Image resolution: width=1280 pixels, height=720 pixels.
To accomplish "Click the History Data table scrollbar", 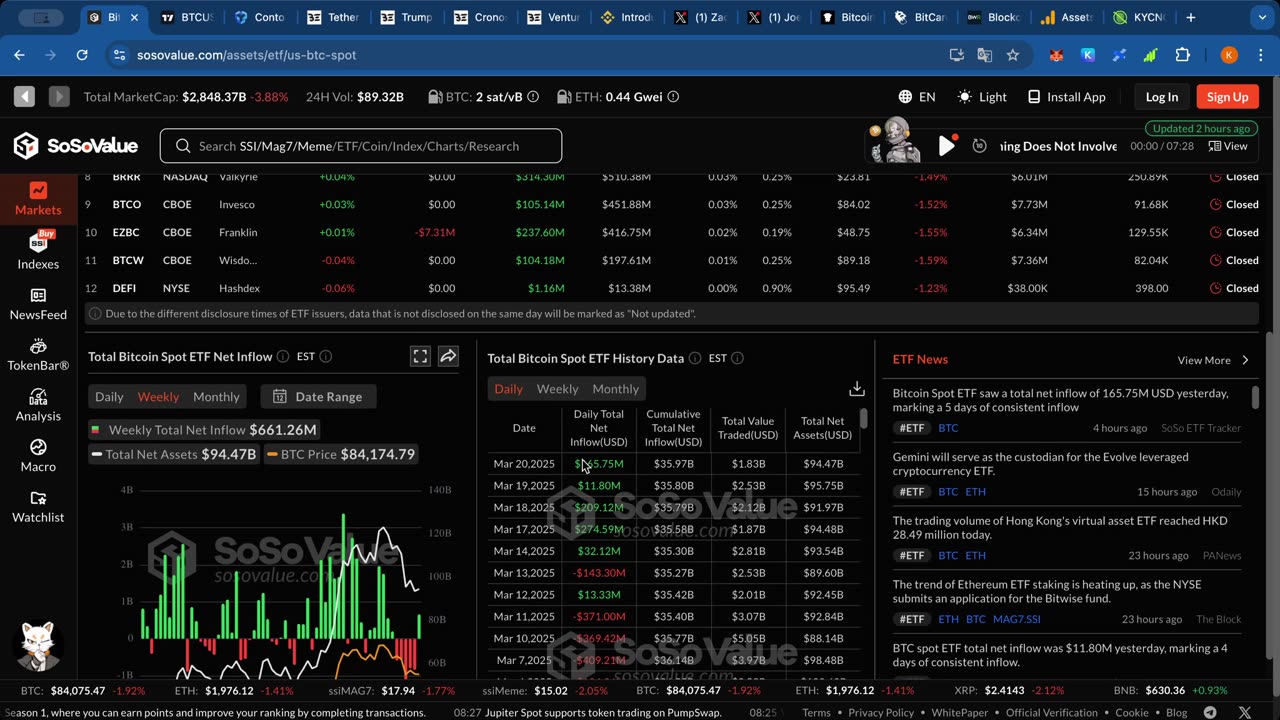I will point(864,418).
